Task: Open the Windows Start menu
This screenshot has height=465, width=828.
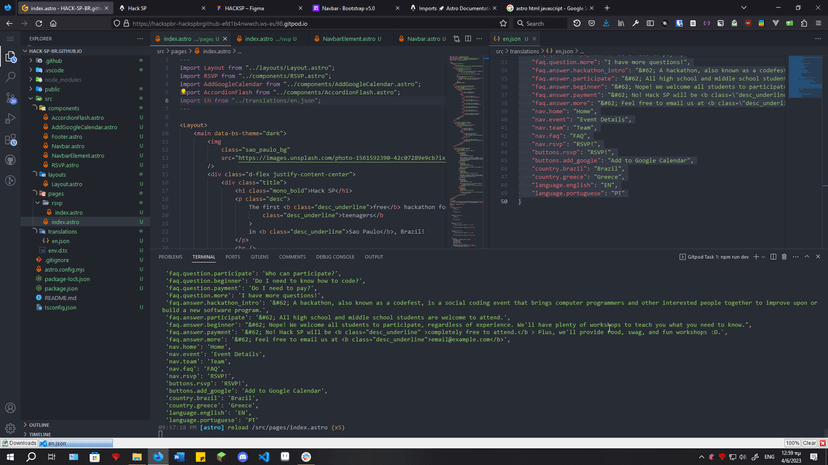Action: (9, 456)
